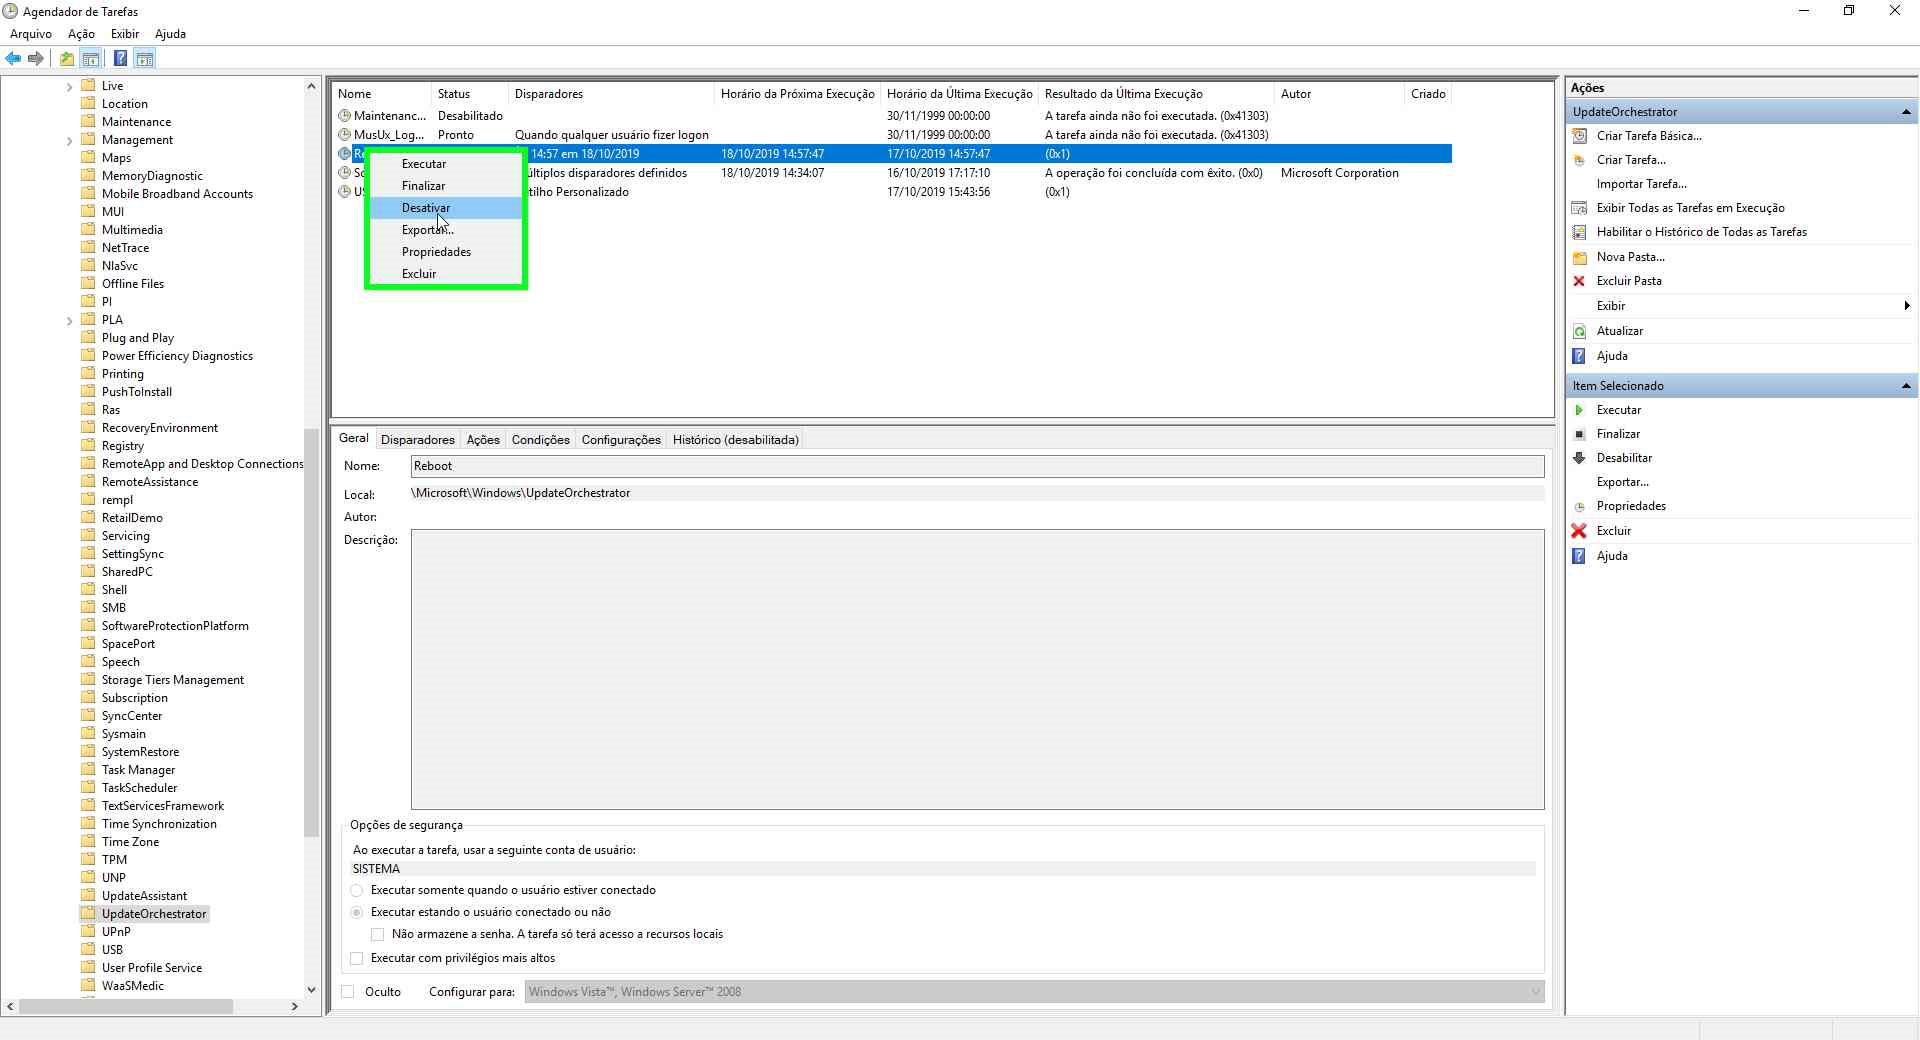
Task: Toggle the Oculto checkbox
Action: 348,992
